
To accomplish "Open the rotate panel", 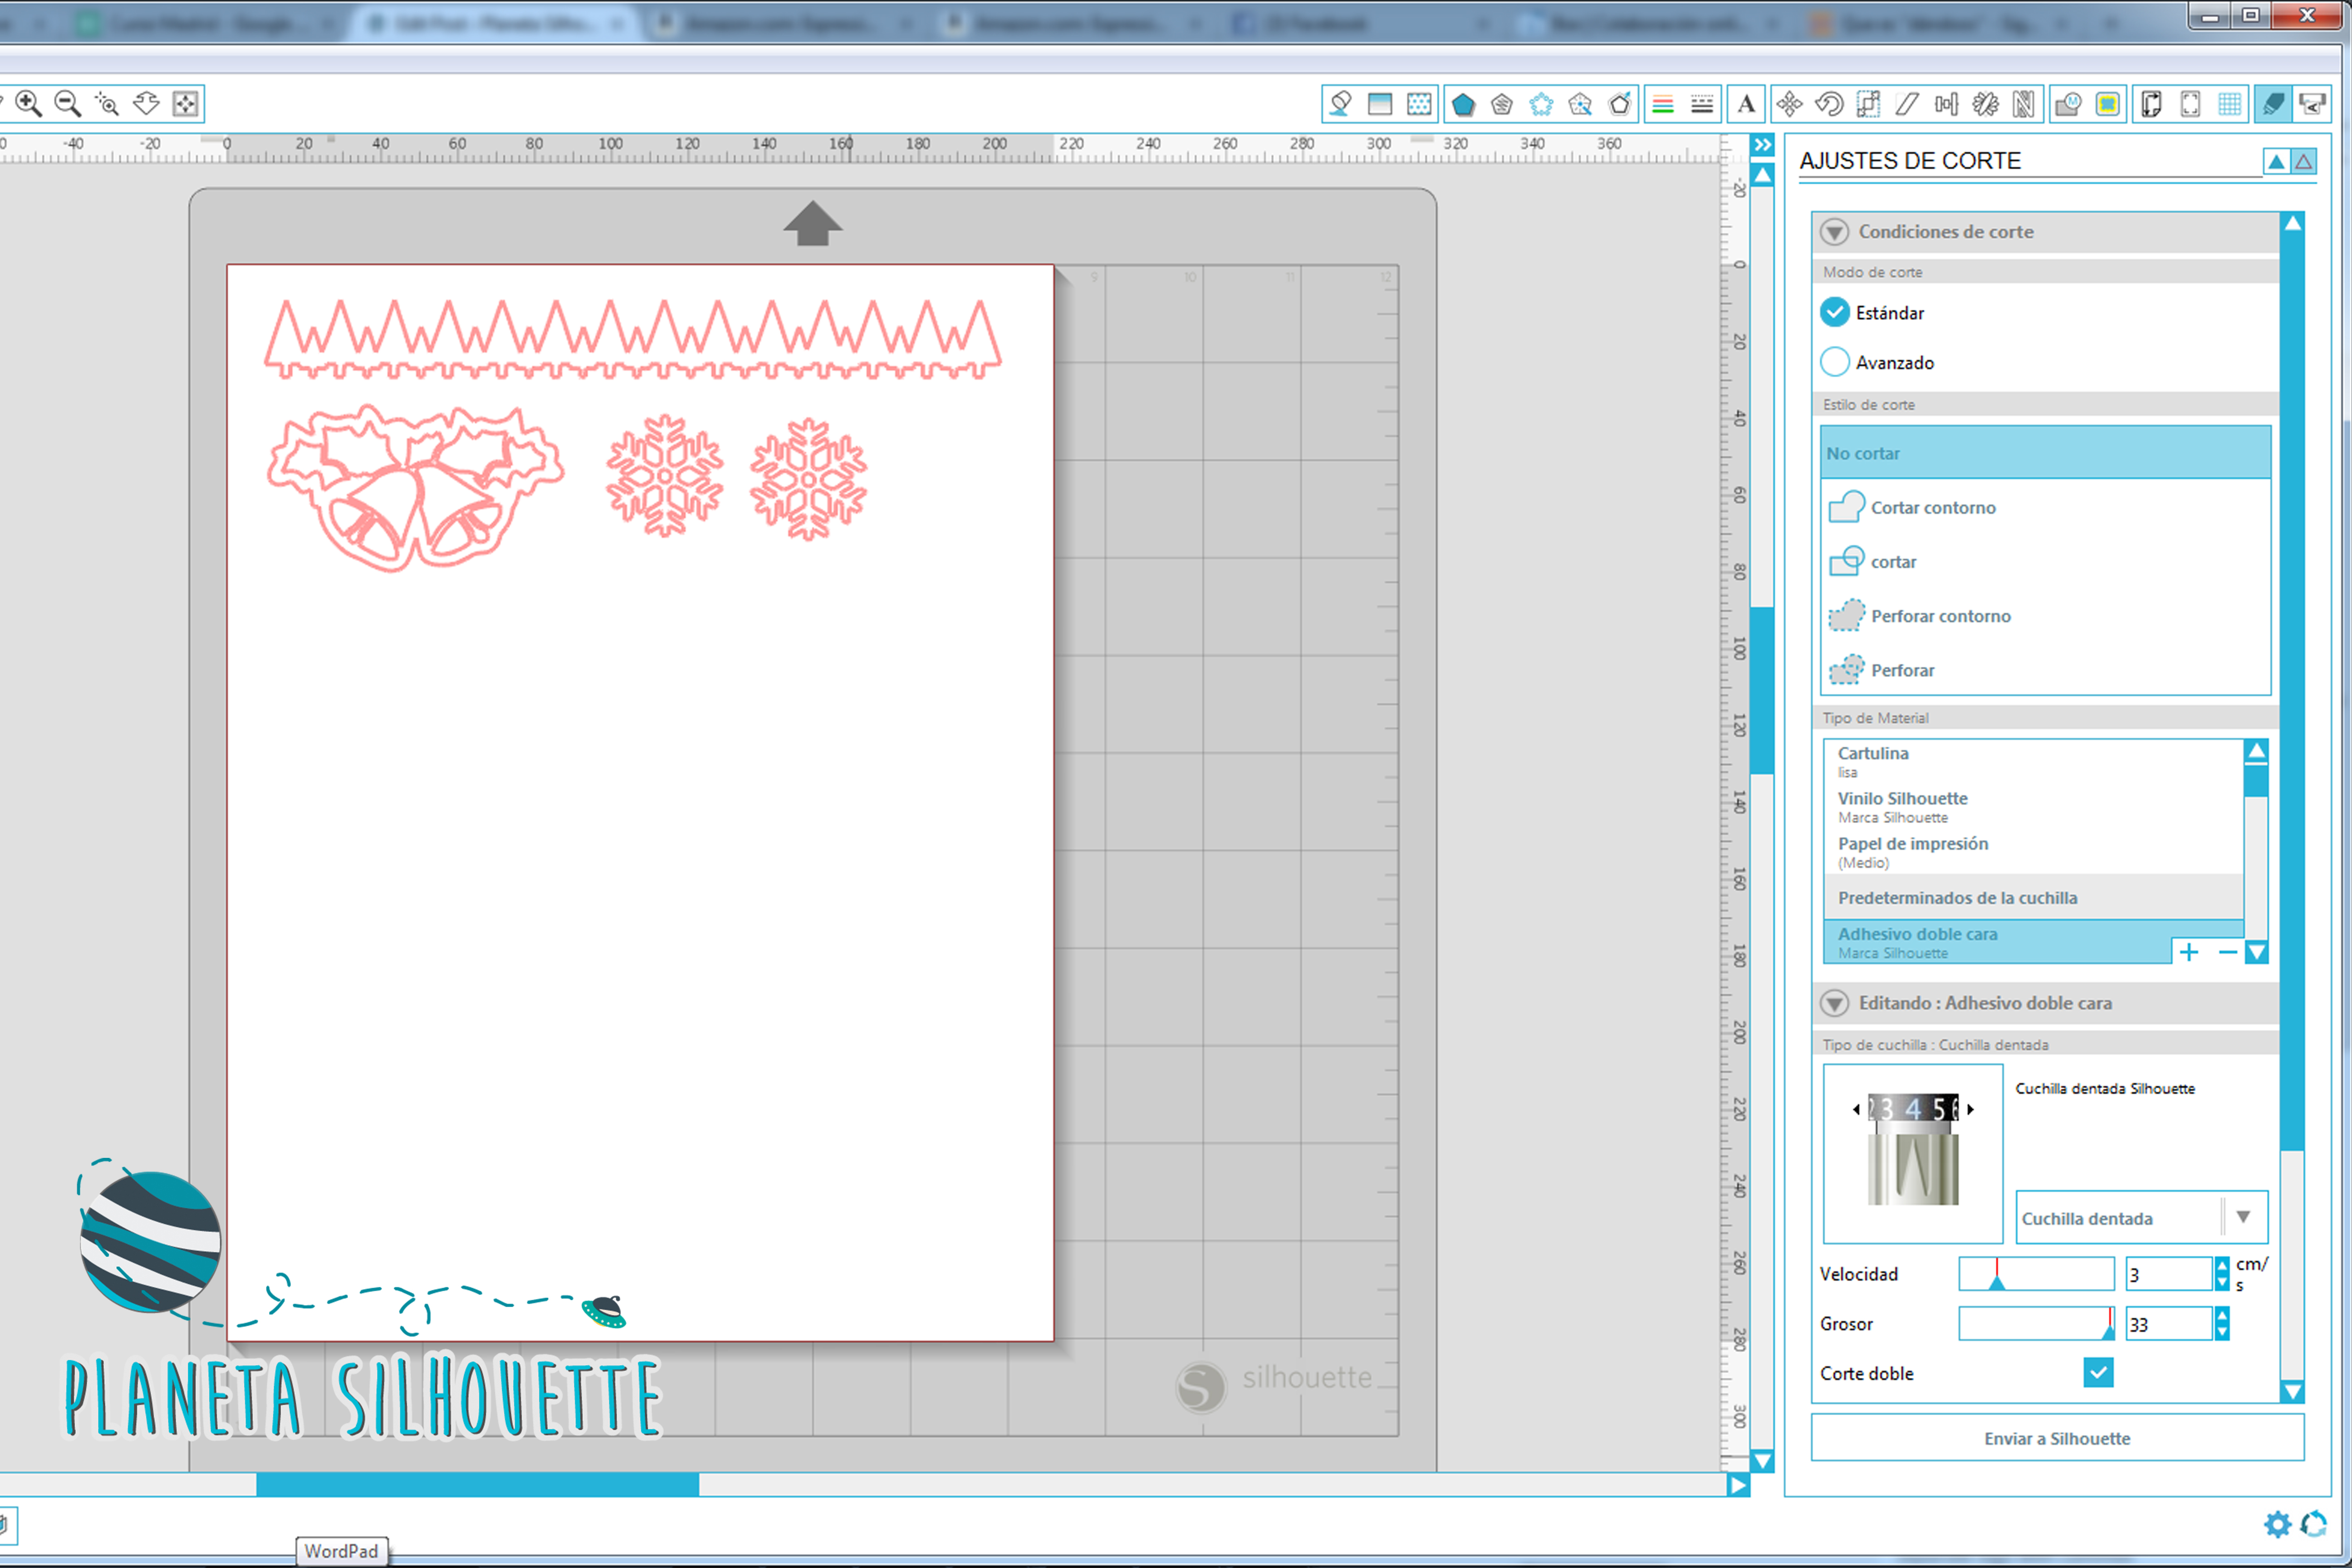I will click(x=1829, y=104).
